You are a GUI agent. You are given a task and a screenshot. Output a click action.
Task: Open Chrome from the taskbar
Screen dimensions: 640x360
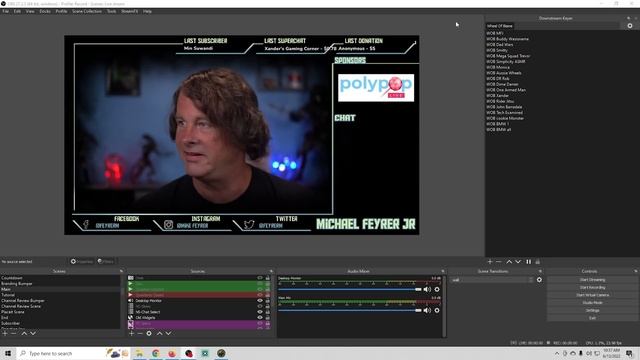click(x=156, y=353)
